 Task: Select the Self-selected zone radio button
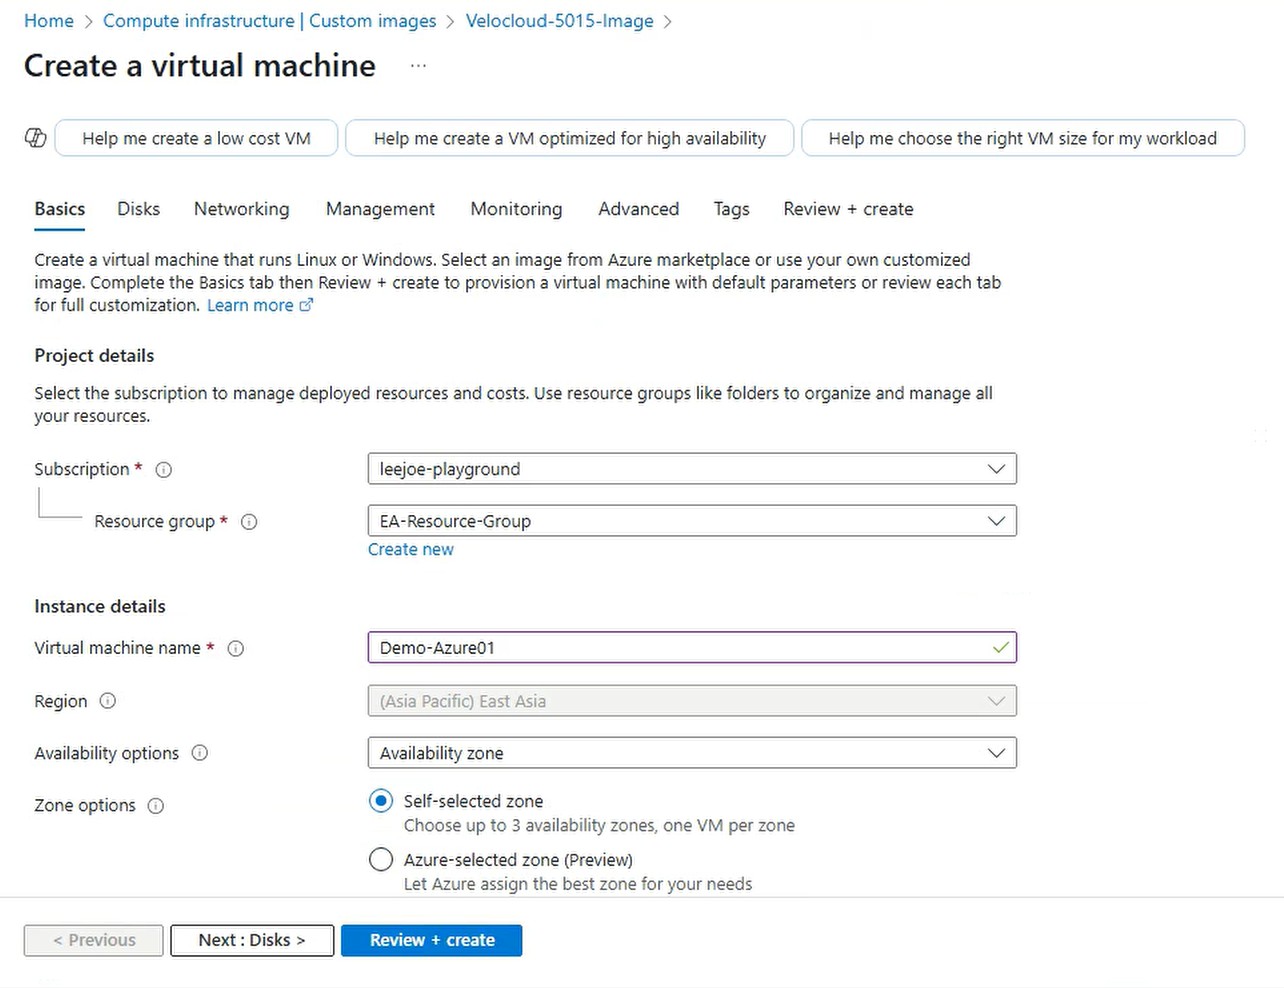381,801
